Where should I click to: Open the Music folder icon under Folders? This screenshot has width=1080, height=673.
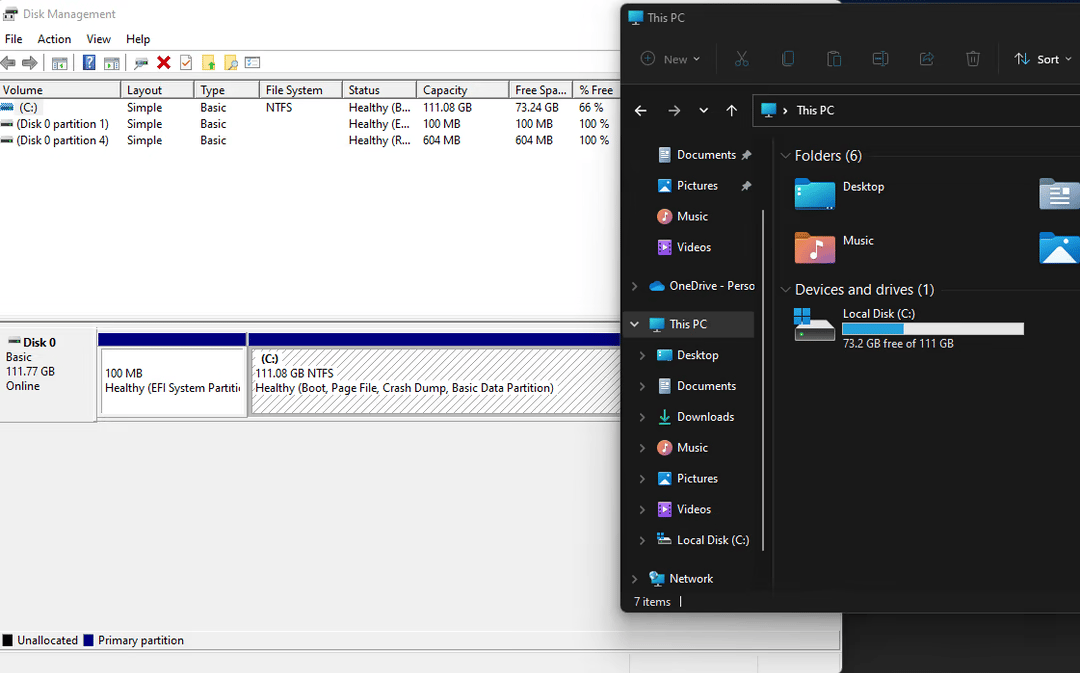coord(814,247)
